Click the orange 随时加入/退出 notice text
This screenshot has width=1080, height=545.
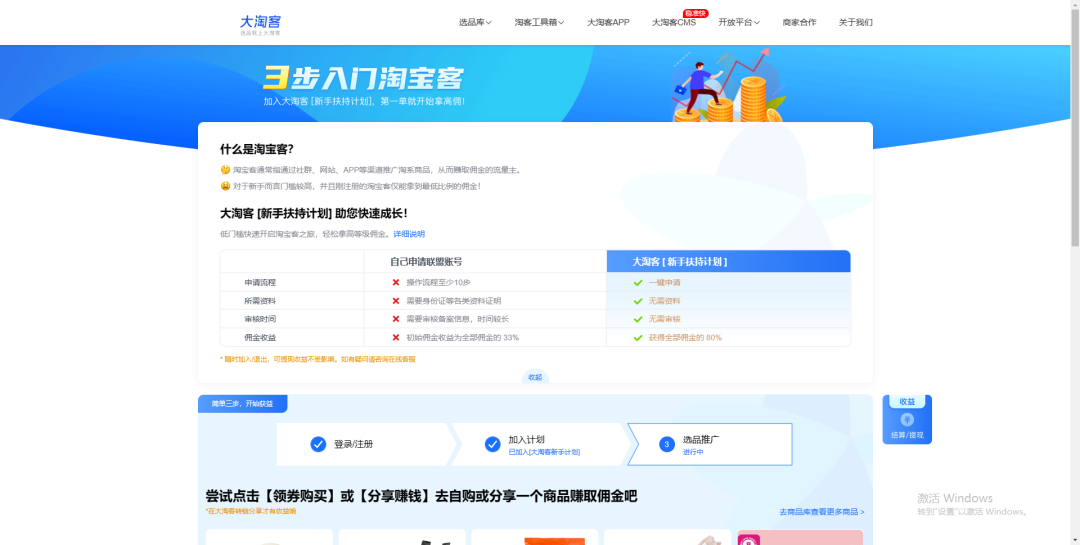coord(318,359)
